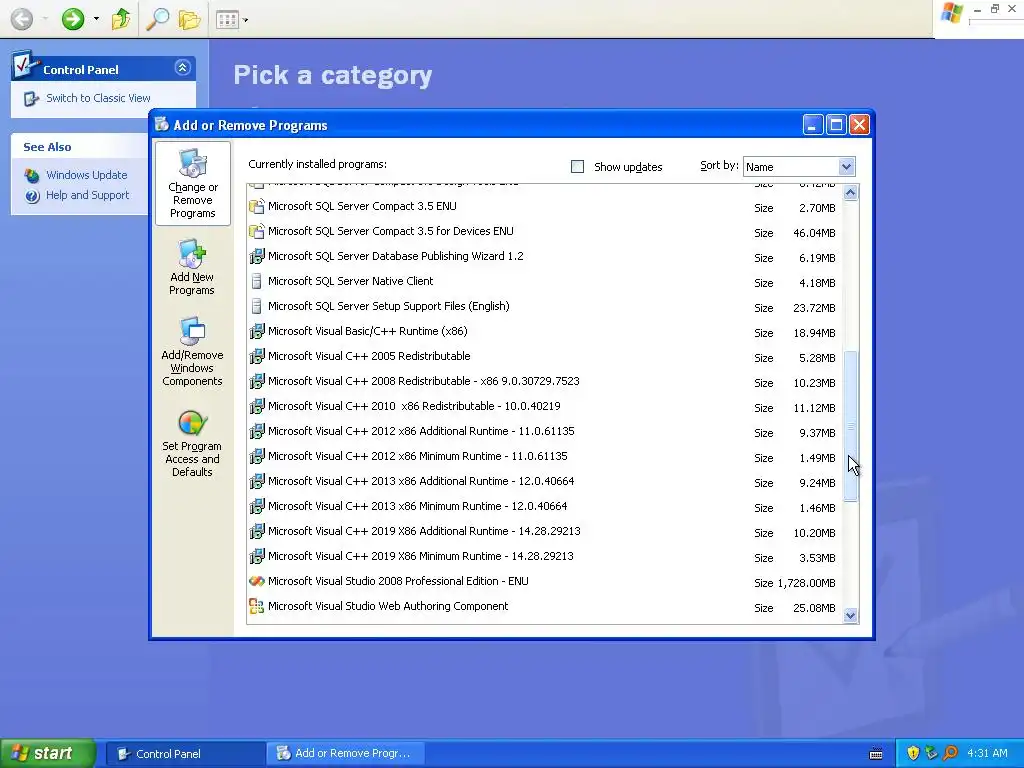Image resolution: width=1024 pixels, height=768 pixels.
Task: Switch to Control Panel taskbar button
Action: click(x=185, y=754)
